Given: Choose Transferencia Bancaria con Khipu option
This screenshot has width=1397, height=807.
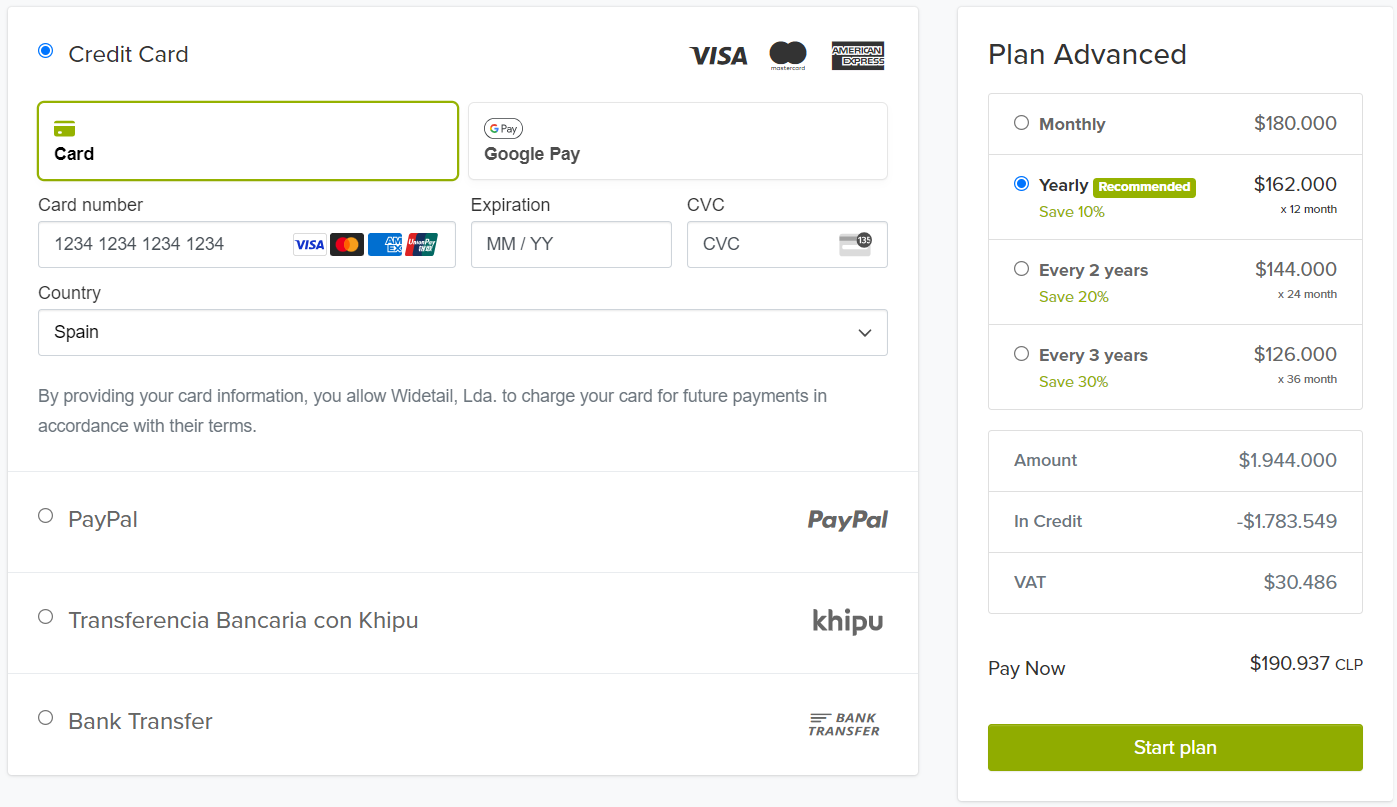Looking at the screenshot, I should click(x=46, y=617).
